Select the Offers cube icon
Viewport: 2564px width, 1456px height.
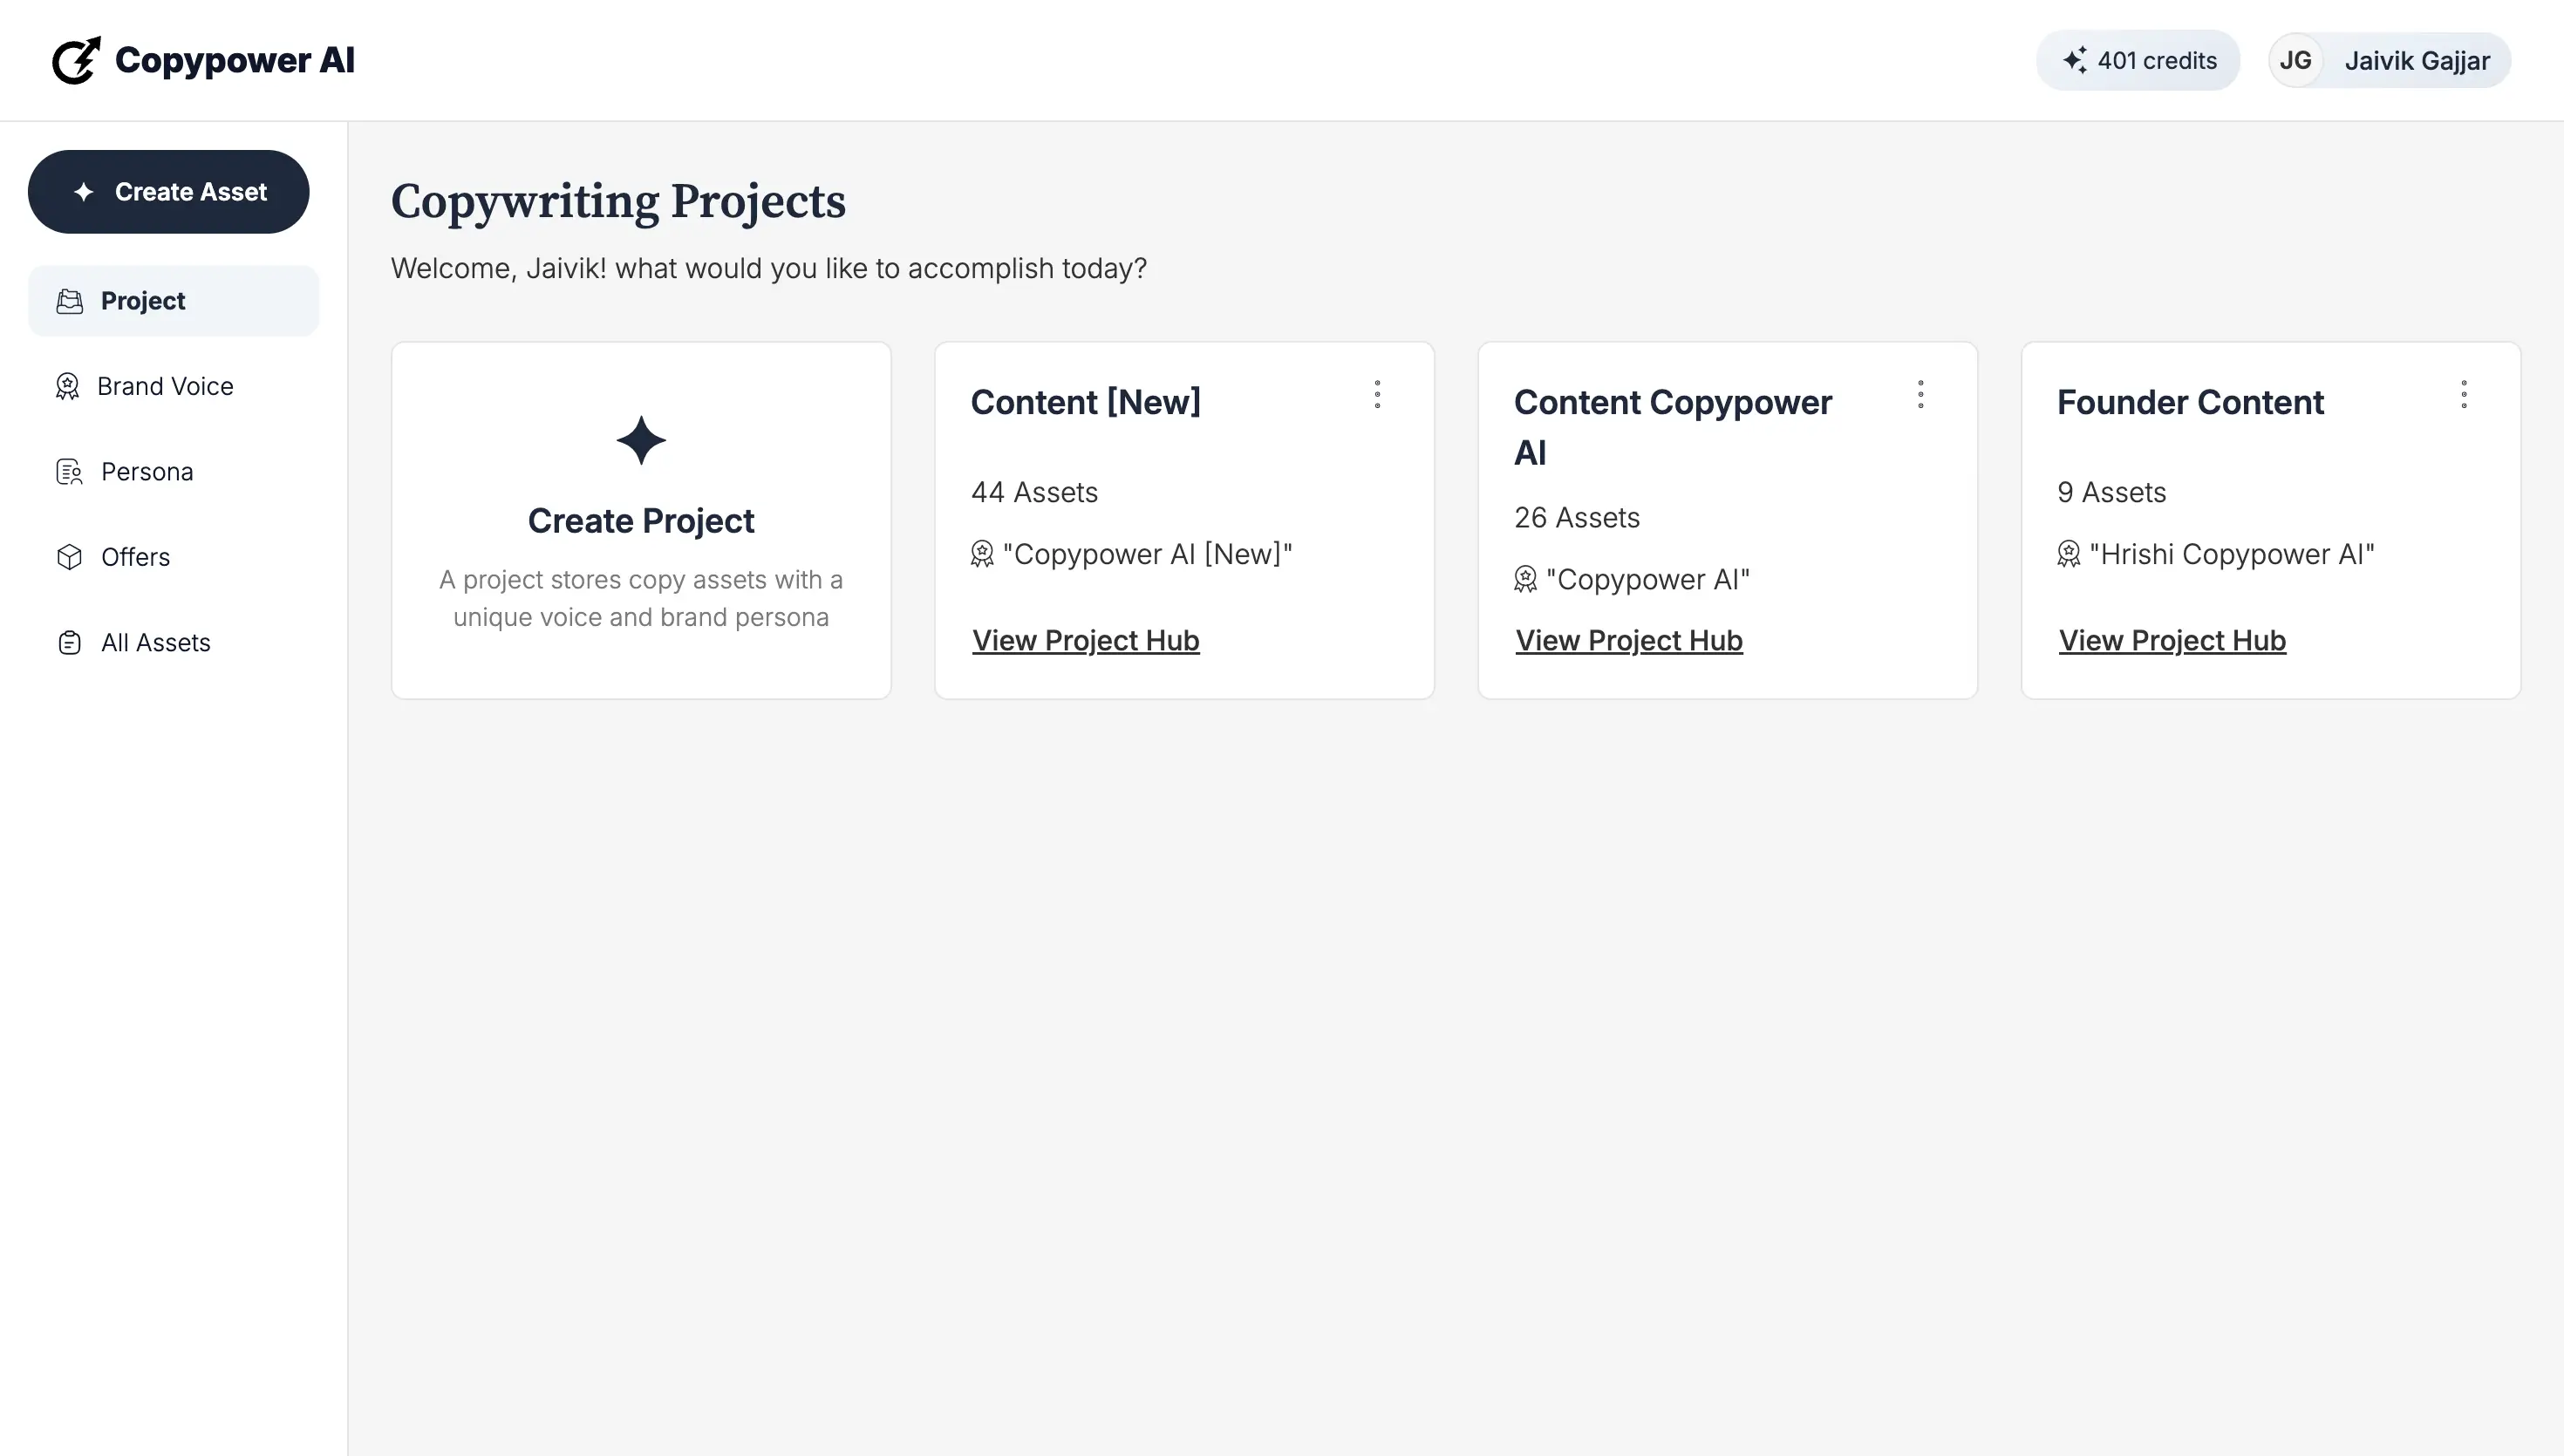pyautogui.click(x=68, y=557)
